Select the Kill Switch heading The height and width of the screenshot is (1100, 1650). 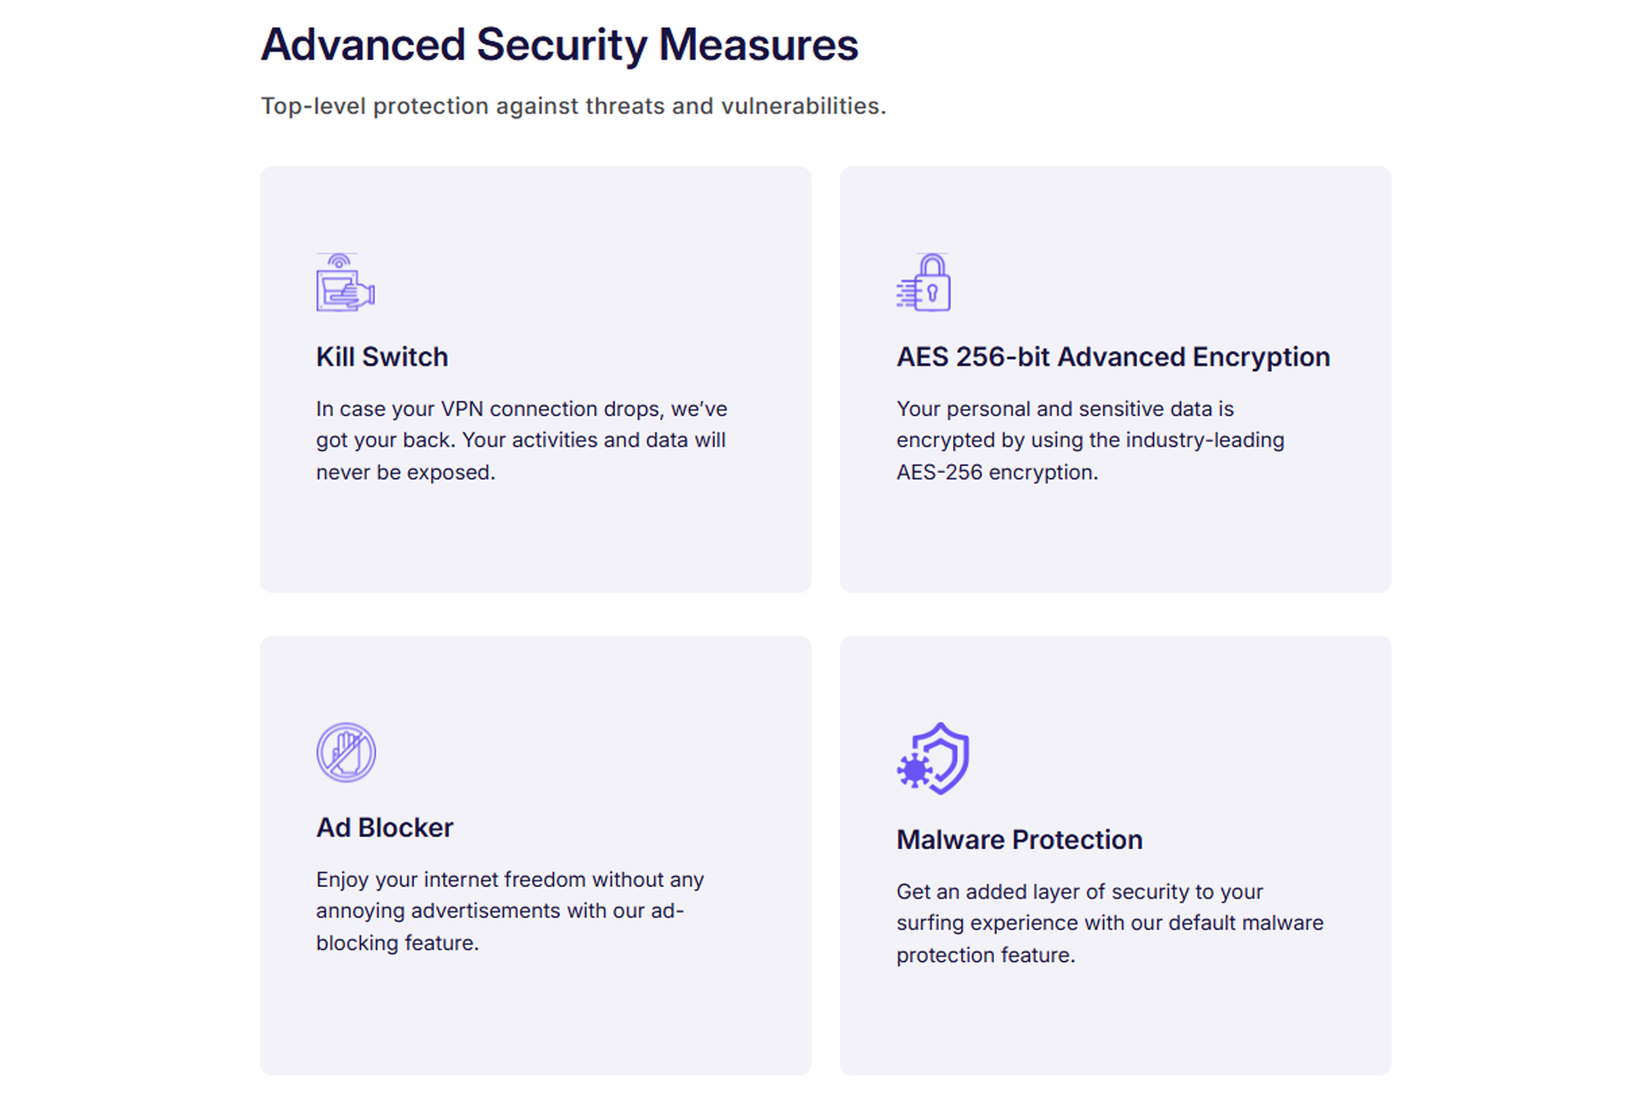(x=382, y=357)
